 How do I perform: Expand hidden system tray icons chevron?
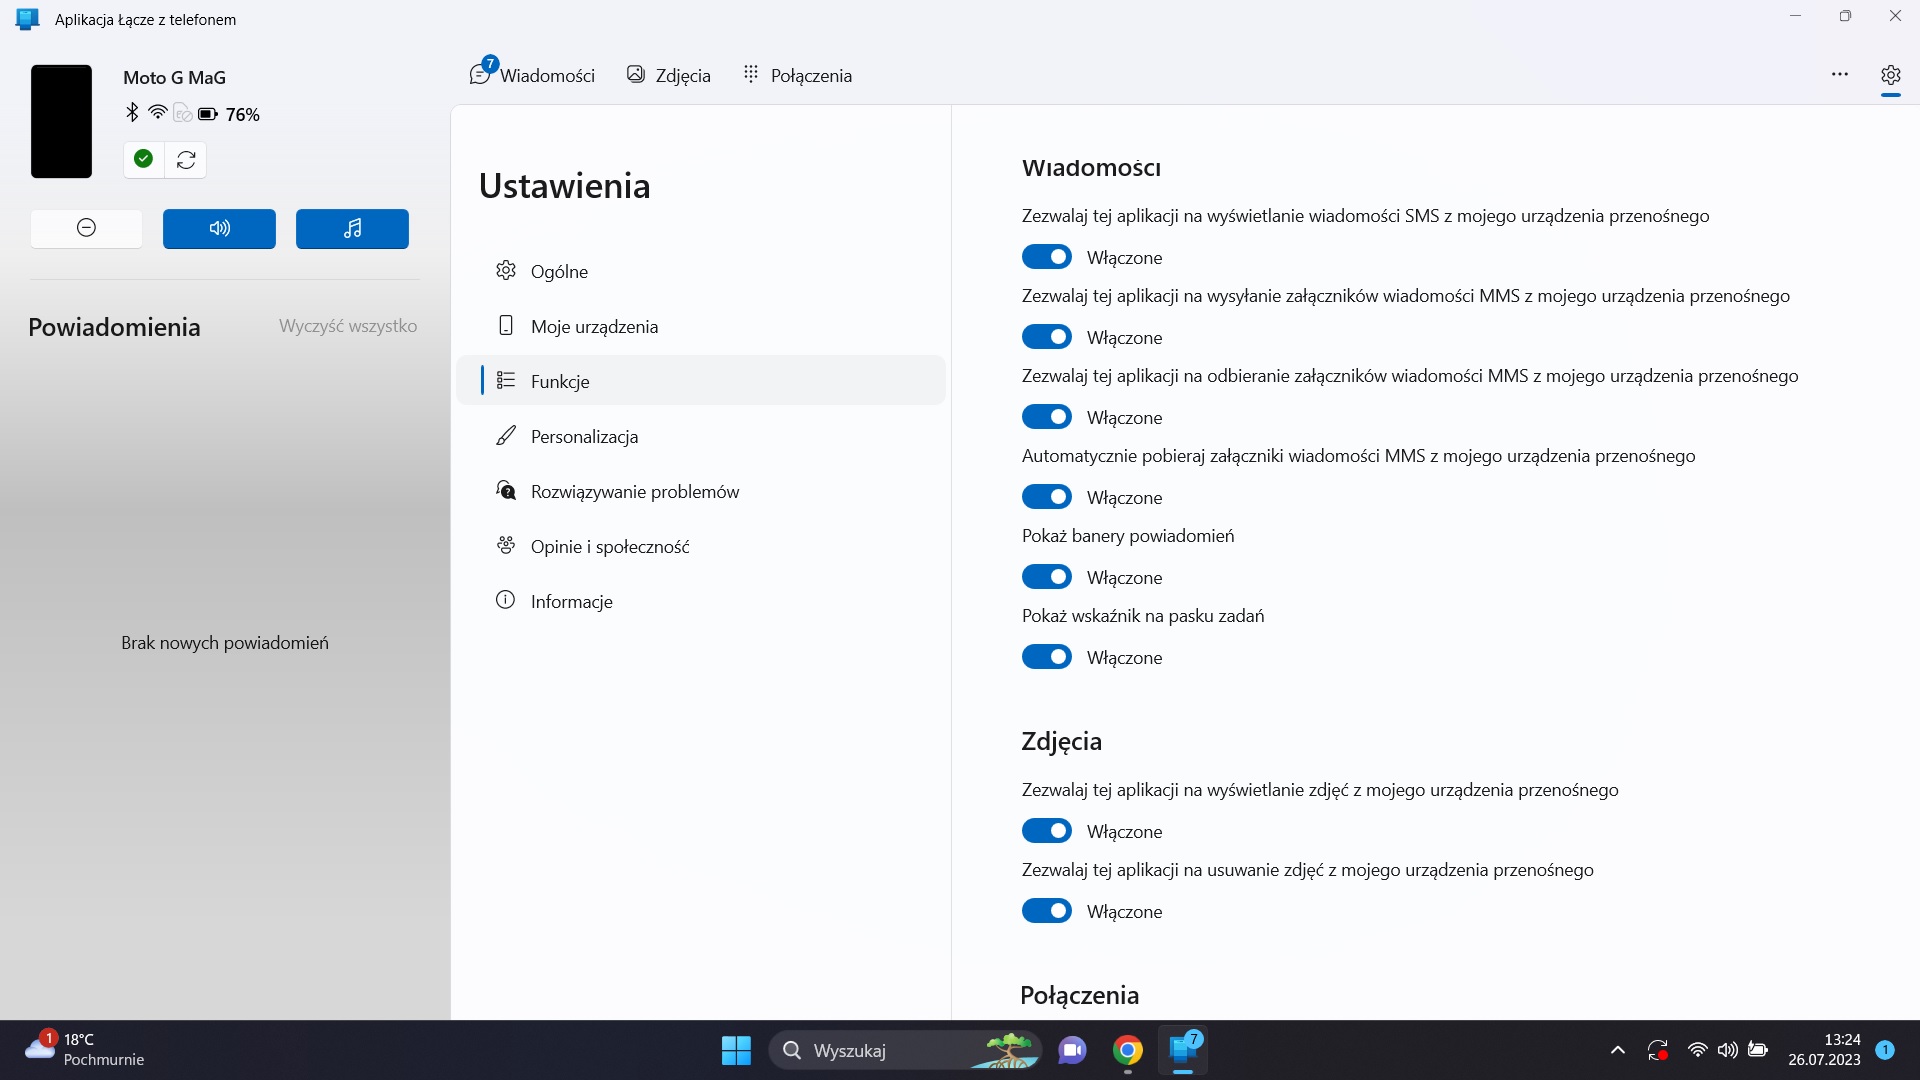pyautogui.click(x=1617, y=1050)
